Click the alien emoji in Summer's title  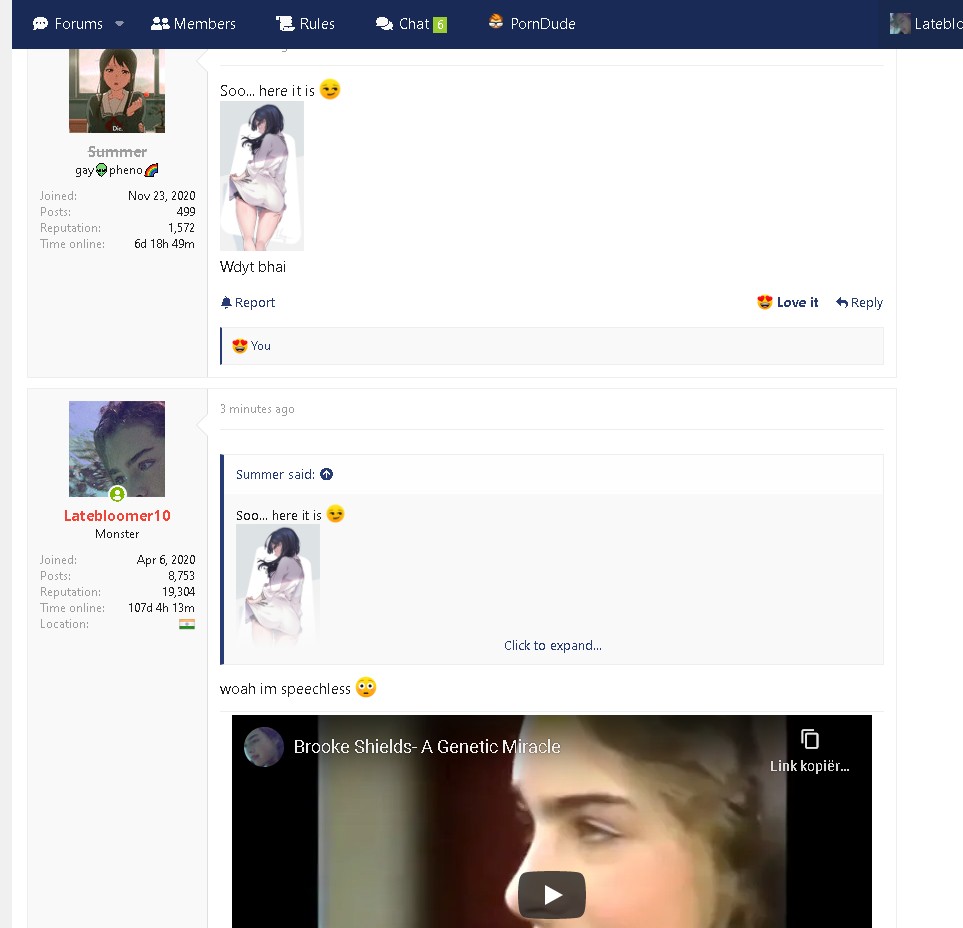(101, 170)
